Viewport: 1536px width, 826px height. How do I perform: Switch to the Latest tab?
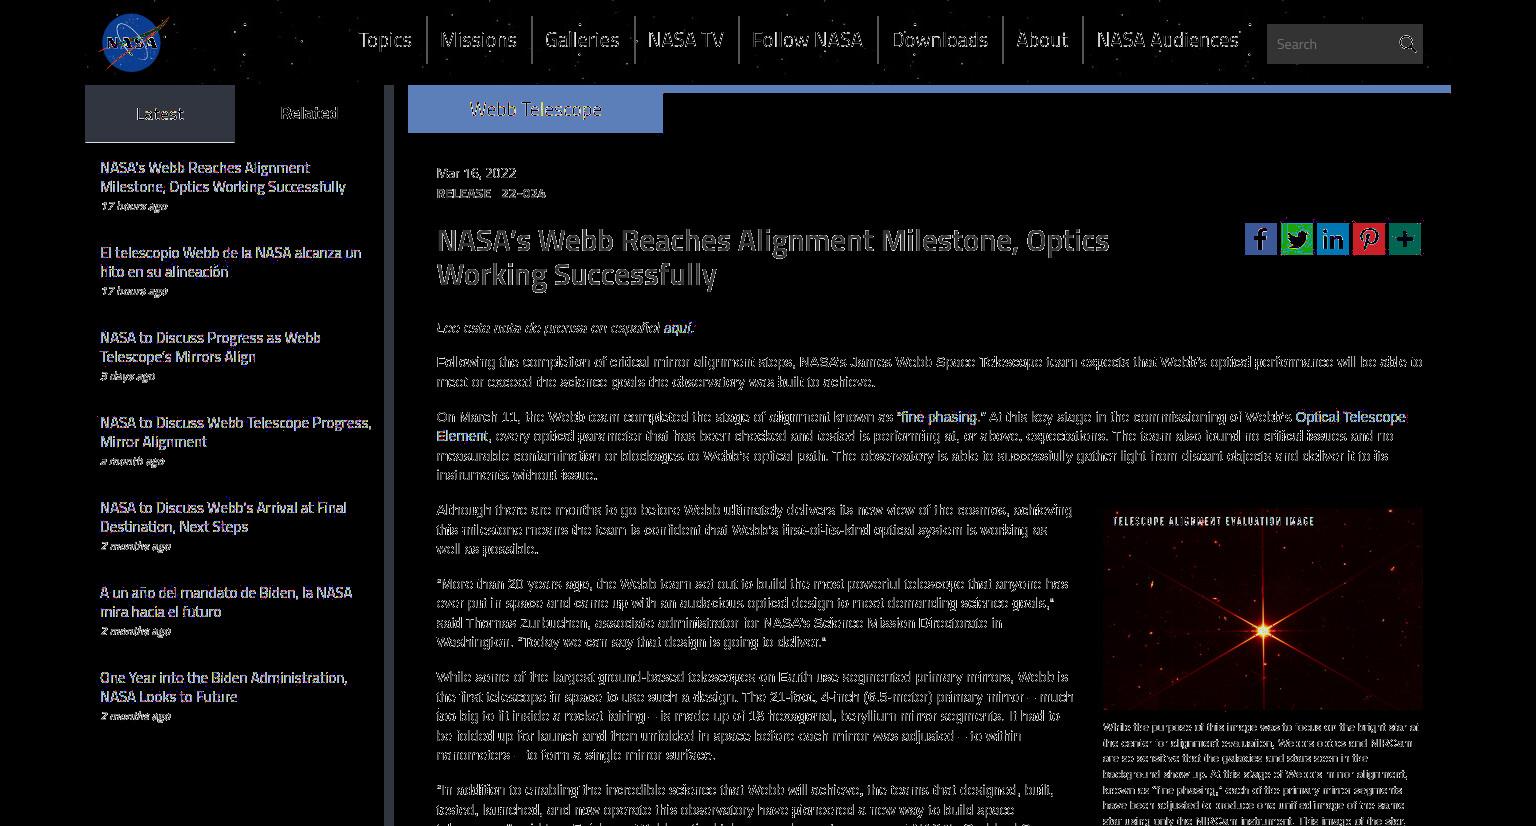click(160, 113)
